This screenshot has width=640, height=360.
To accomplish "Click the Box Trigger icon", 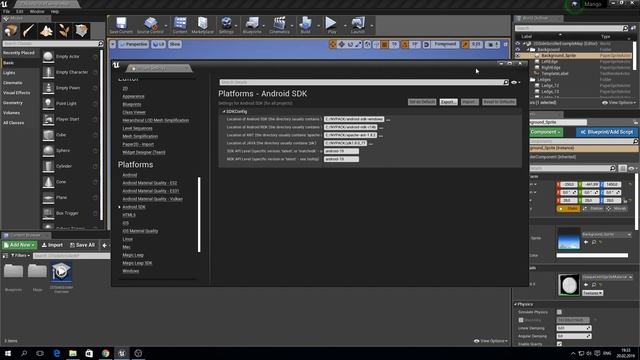I will click(48, 213).
